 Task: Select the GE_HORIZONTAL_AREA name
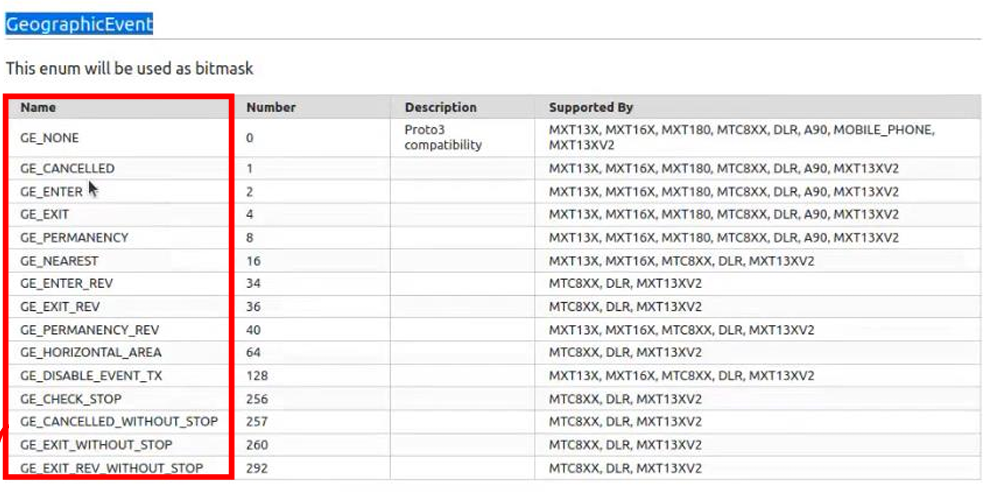[90, 353]
